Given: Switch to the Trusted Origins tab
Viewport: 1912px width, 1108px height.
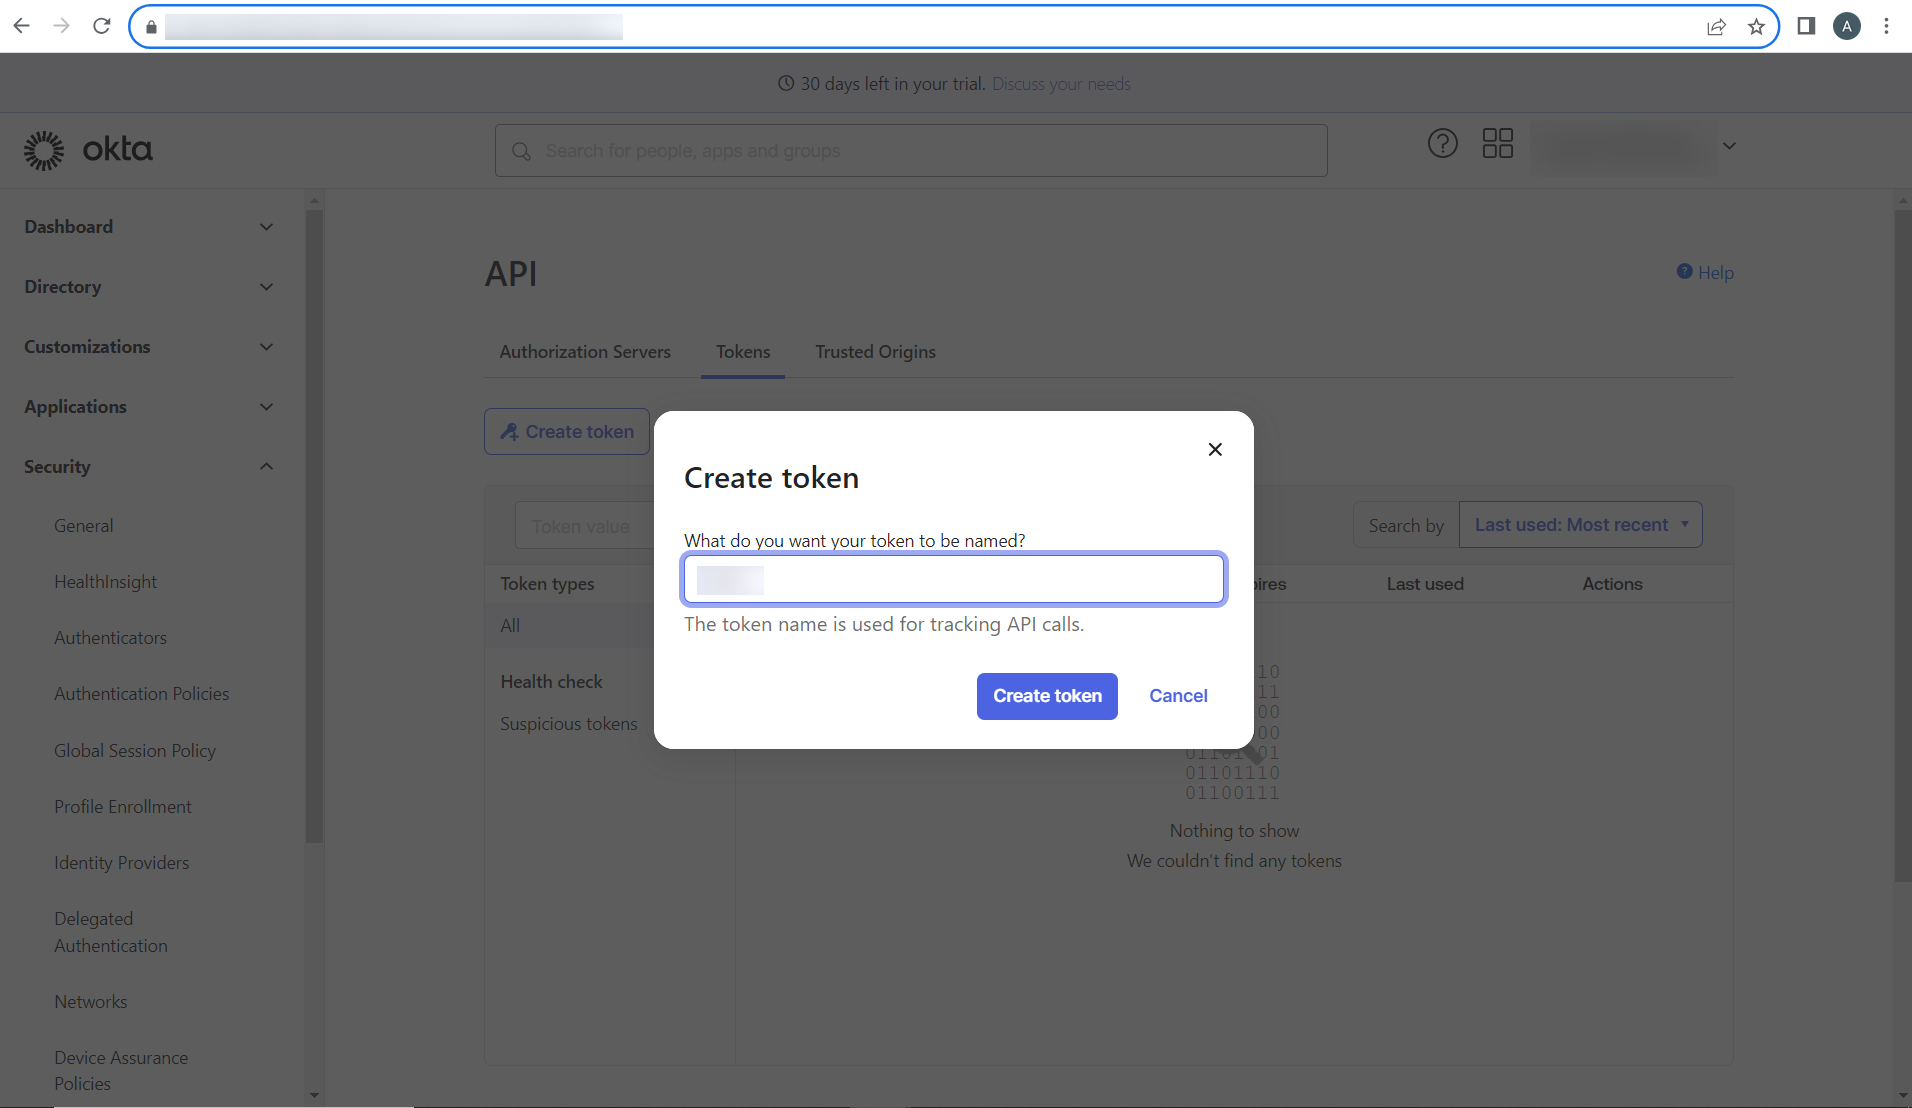Looking at the screenshot, I should click(x=875, y=352).
